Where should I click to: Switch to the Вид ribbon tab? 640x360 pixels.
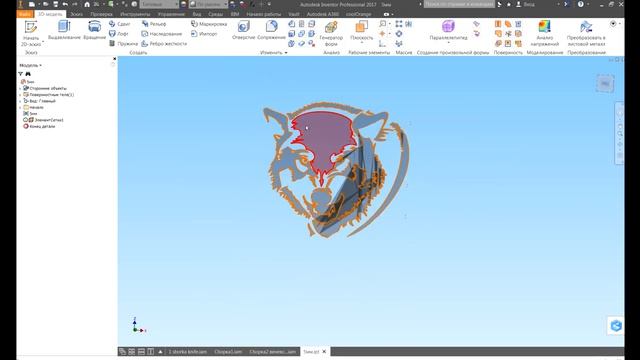196,14
